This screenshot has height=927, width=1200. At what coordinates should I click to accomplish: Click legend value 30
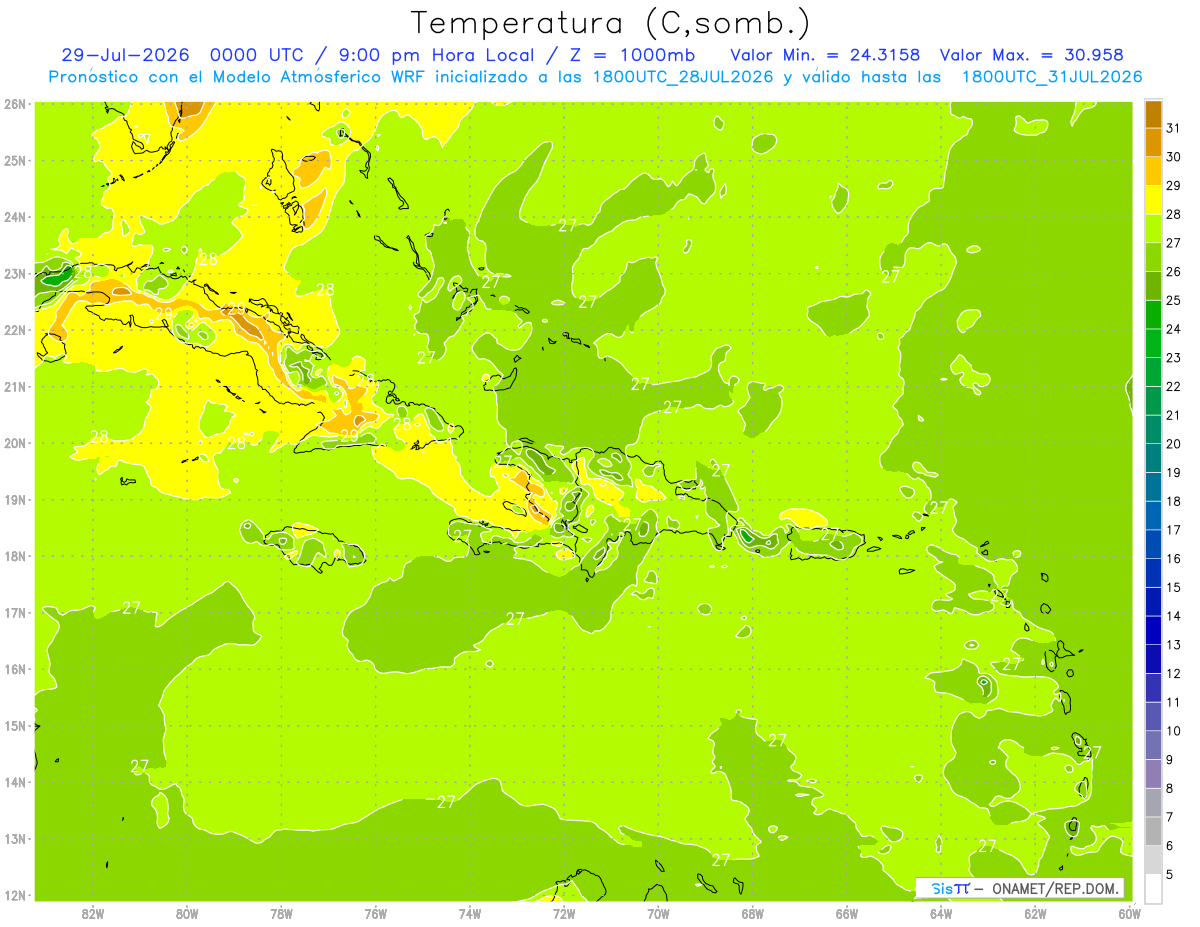1173,157
